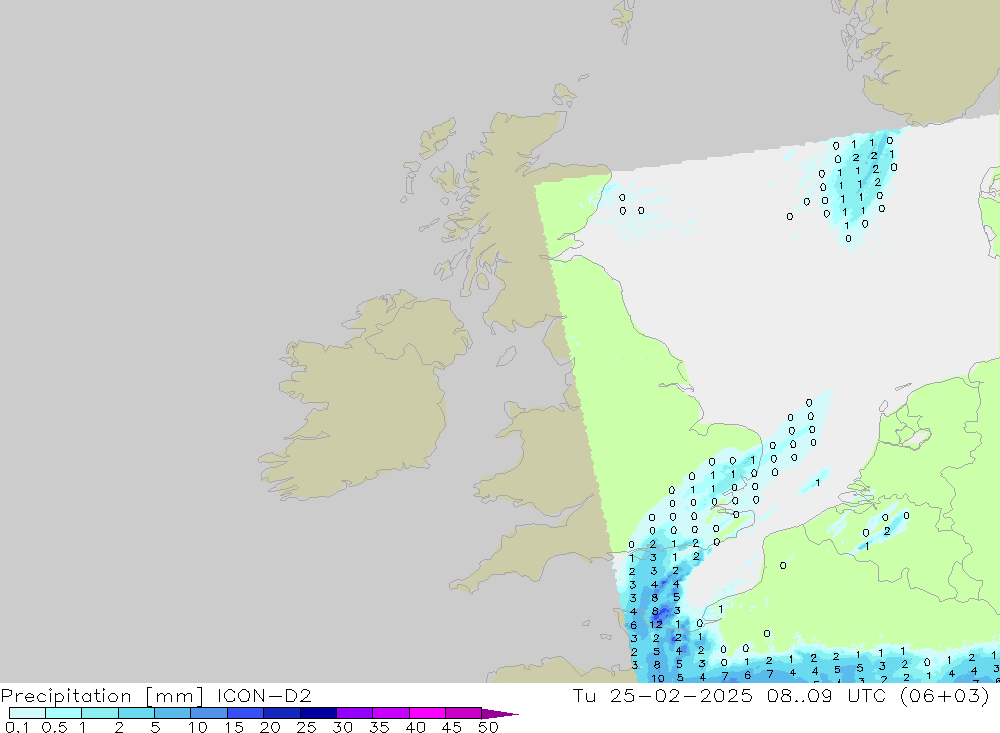Click the 0.1–0.5 mm legend color swatch
1000x733 pixels.
(27, 713)
